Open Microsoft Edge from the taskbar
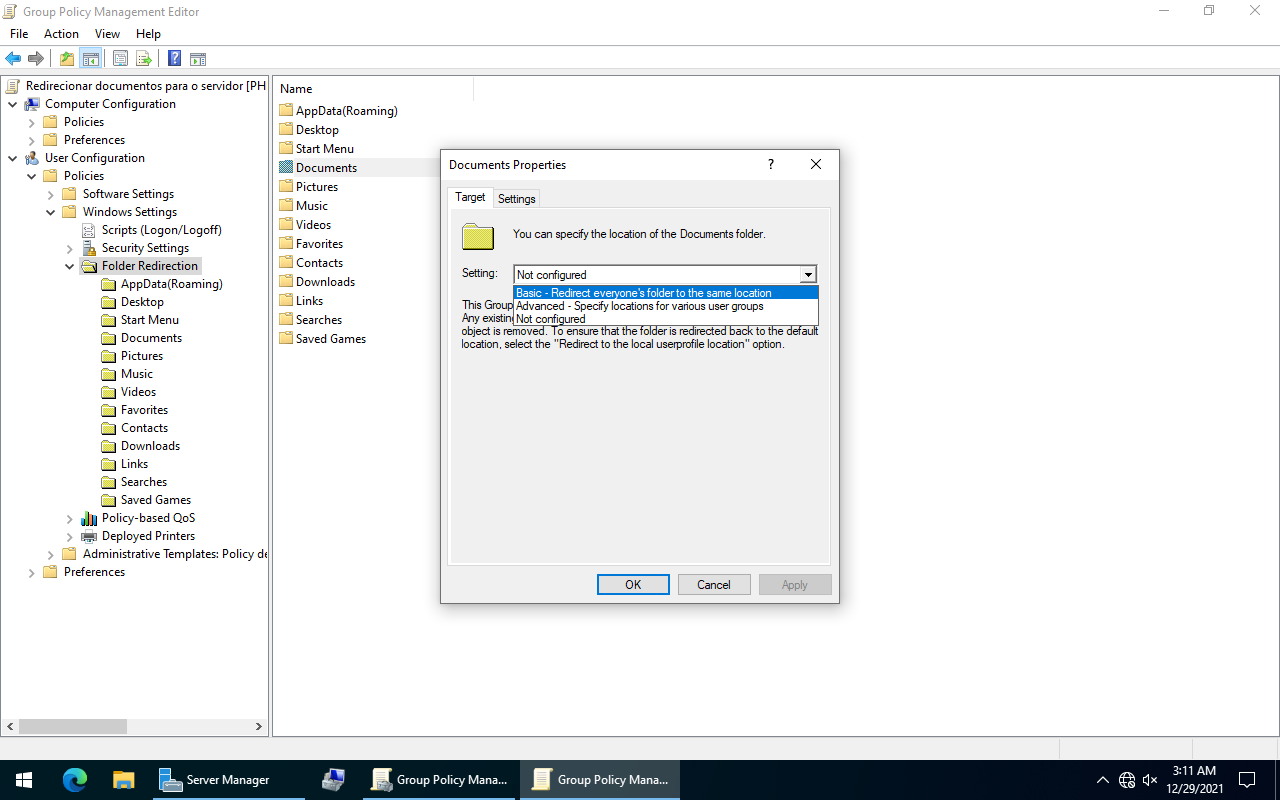1280x800 pixels. (75, 780)
